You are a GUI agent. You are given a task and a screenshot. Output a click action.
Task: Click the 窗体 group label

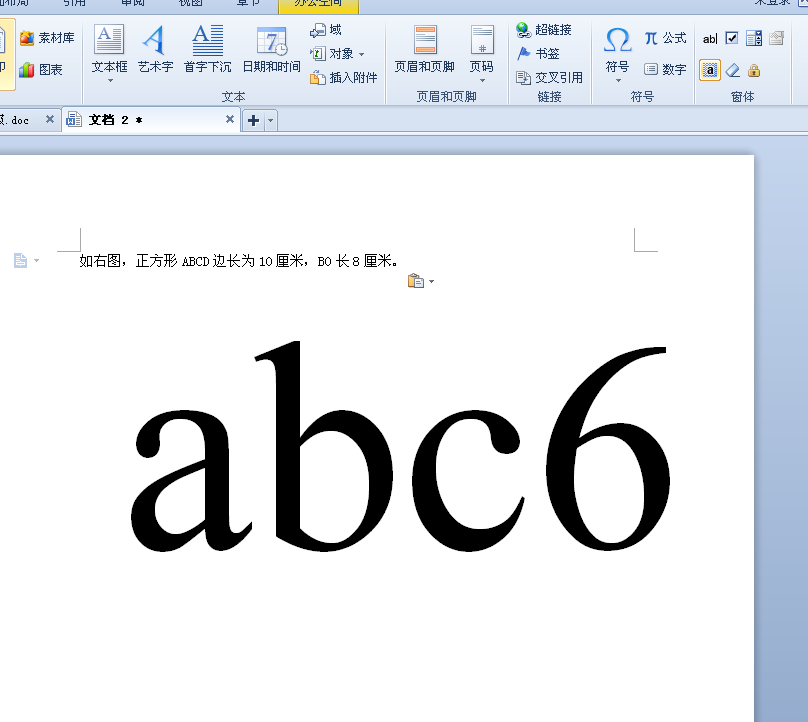(743, 97)
